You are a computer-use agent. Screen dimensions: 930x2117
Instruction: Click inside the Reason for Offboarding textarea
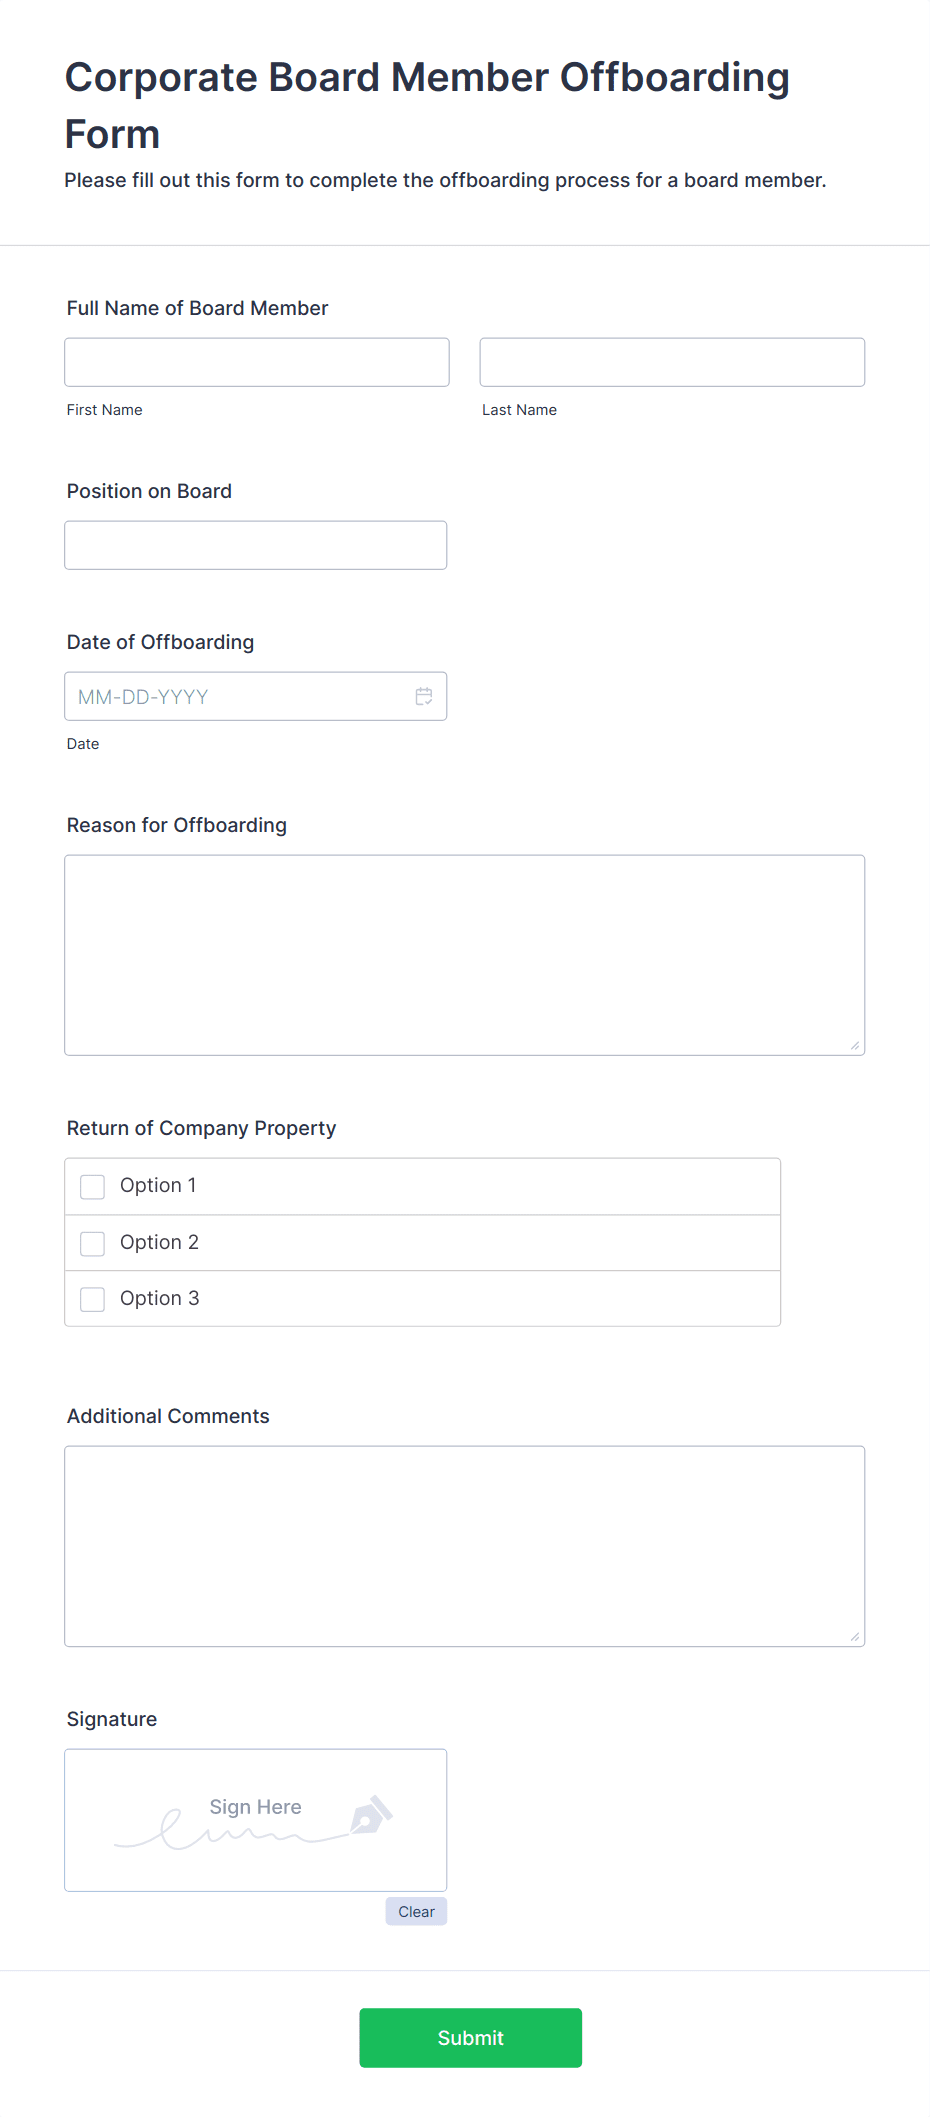tap(465, 955)
